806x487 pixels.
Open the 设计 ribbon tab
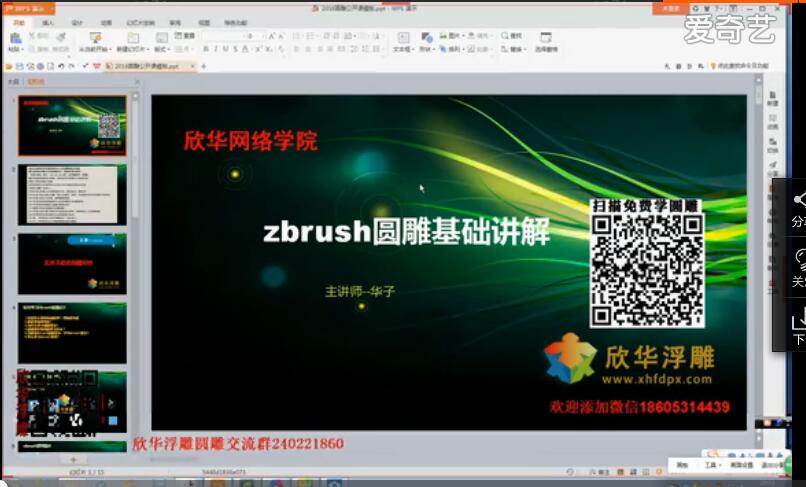click(x=77, y=23)
